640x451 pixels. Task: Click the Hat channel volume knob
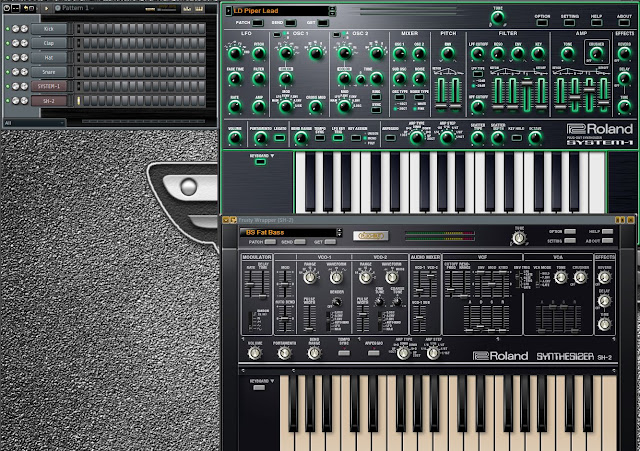24,58
